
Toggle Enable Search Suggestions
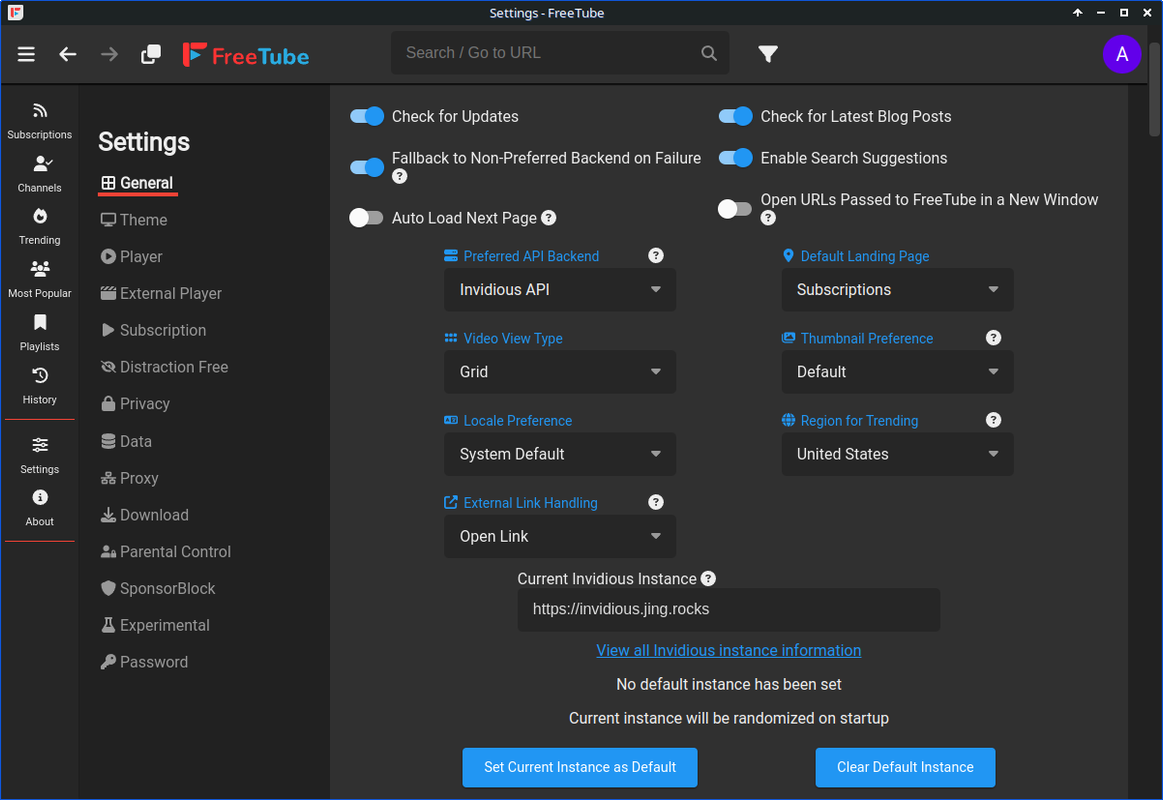[x=735, y=158]
